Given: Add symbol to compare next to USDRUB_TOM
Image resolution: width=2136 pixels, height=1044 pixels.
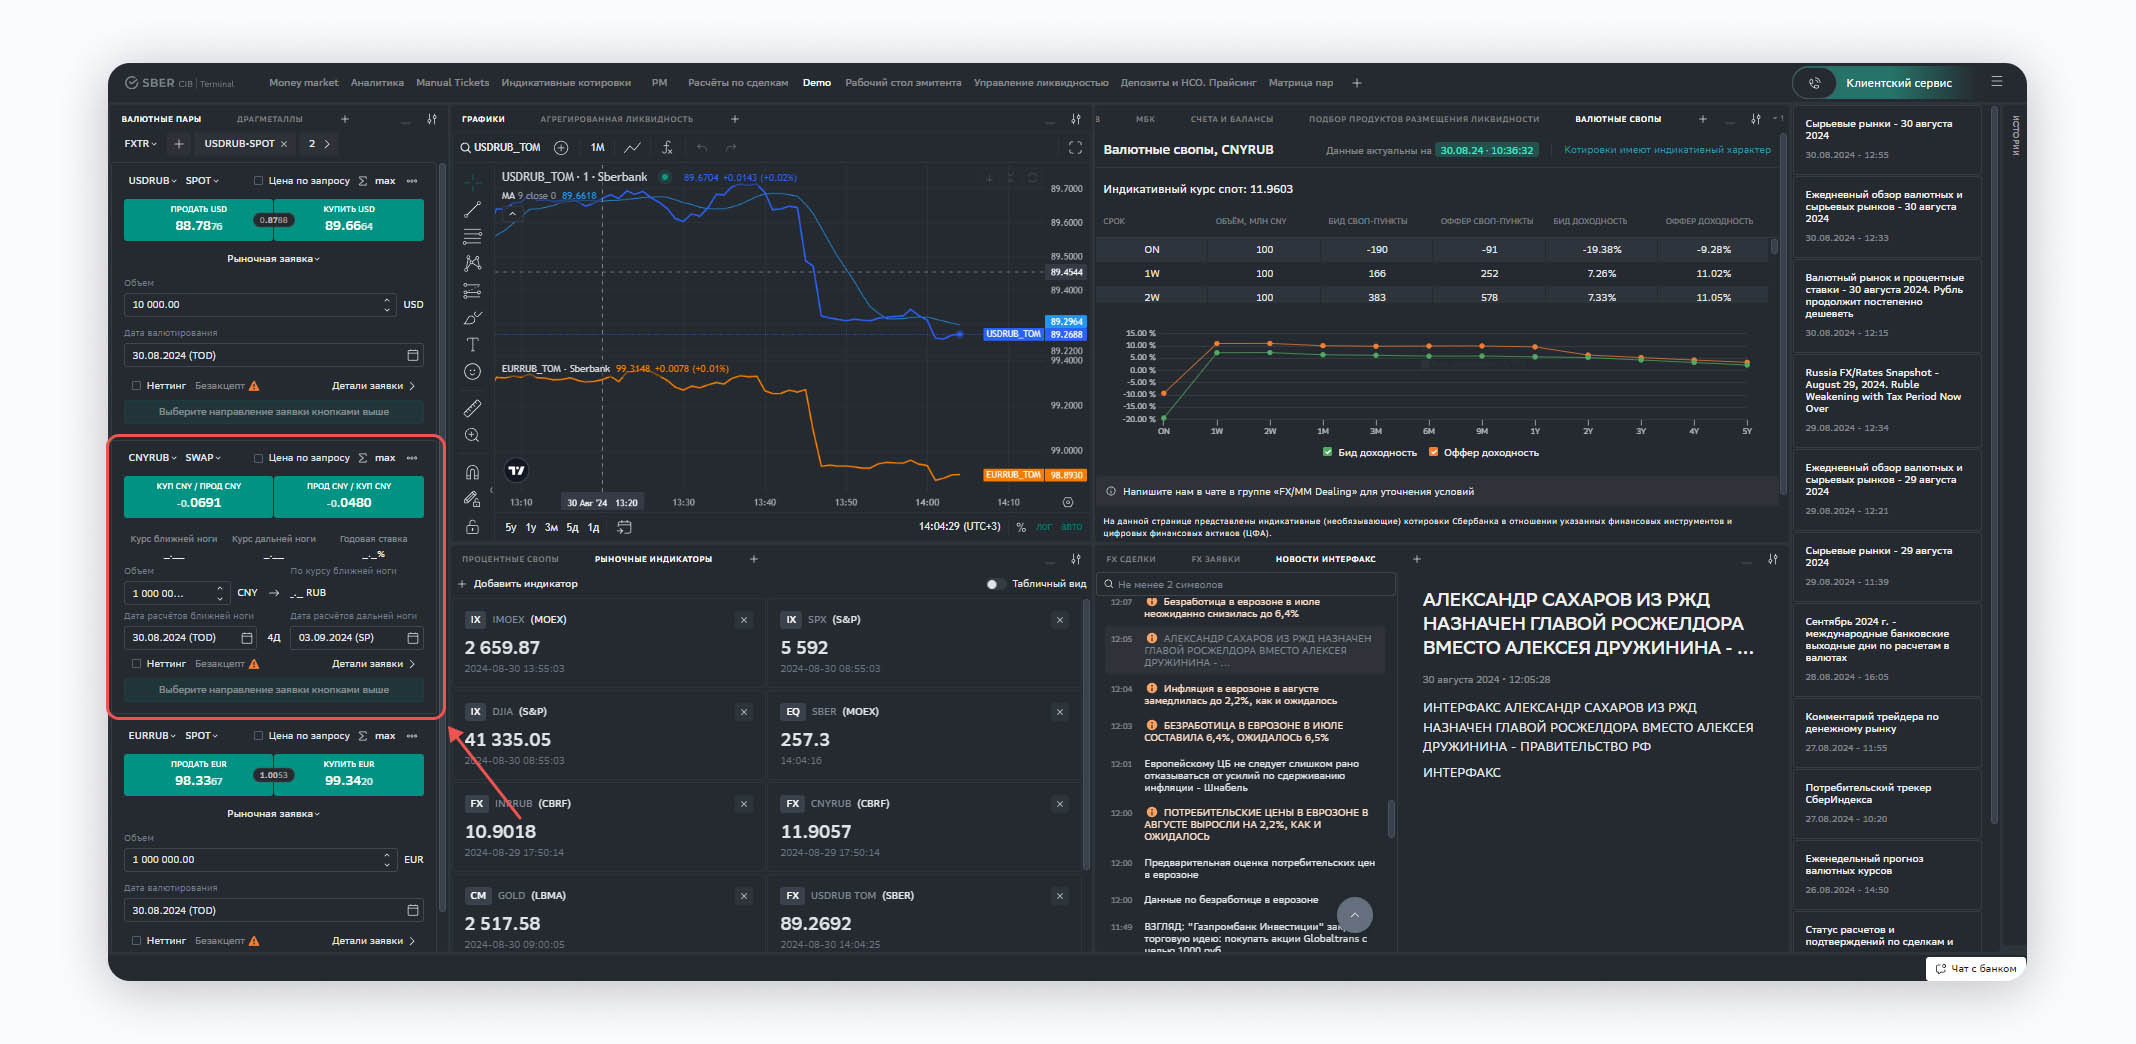Looking at the screenshot, I should 561,147.
